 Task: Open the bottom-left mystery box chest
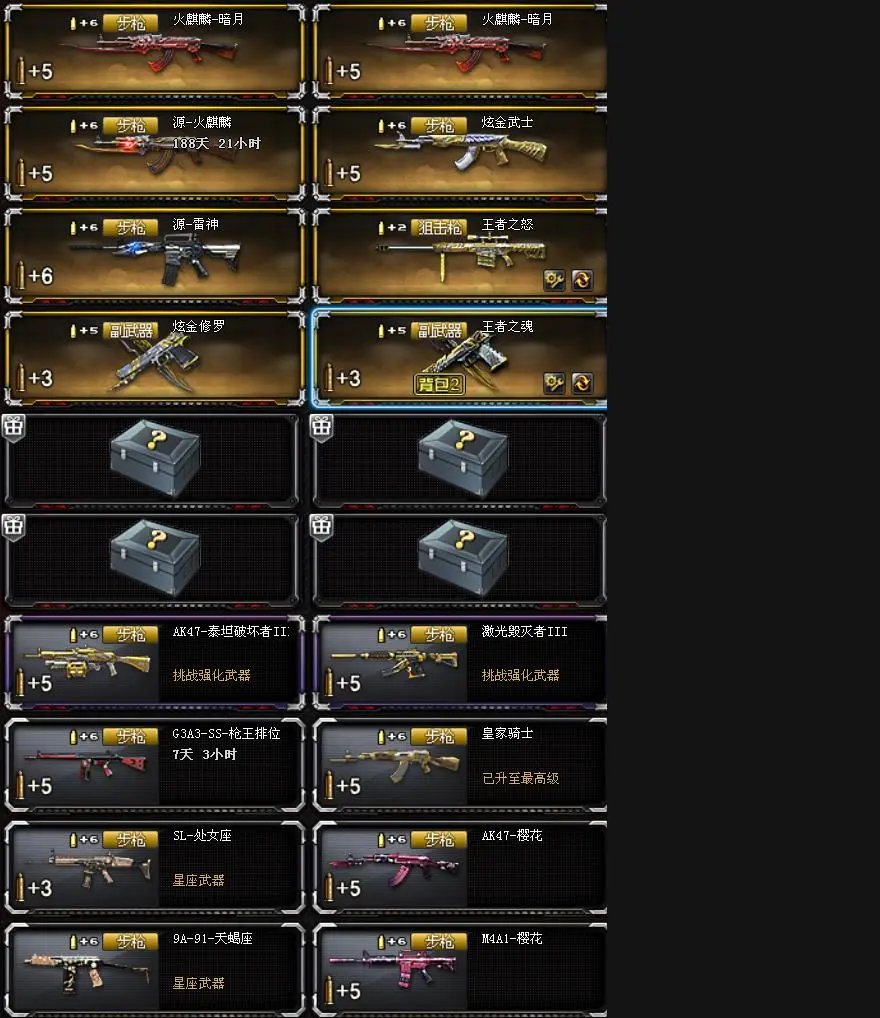pyautogui.click(x=155, y=558)
